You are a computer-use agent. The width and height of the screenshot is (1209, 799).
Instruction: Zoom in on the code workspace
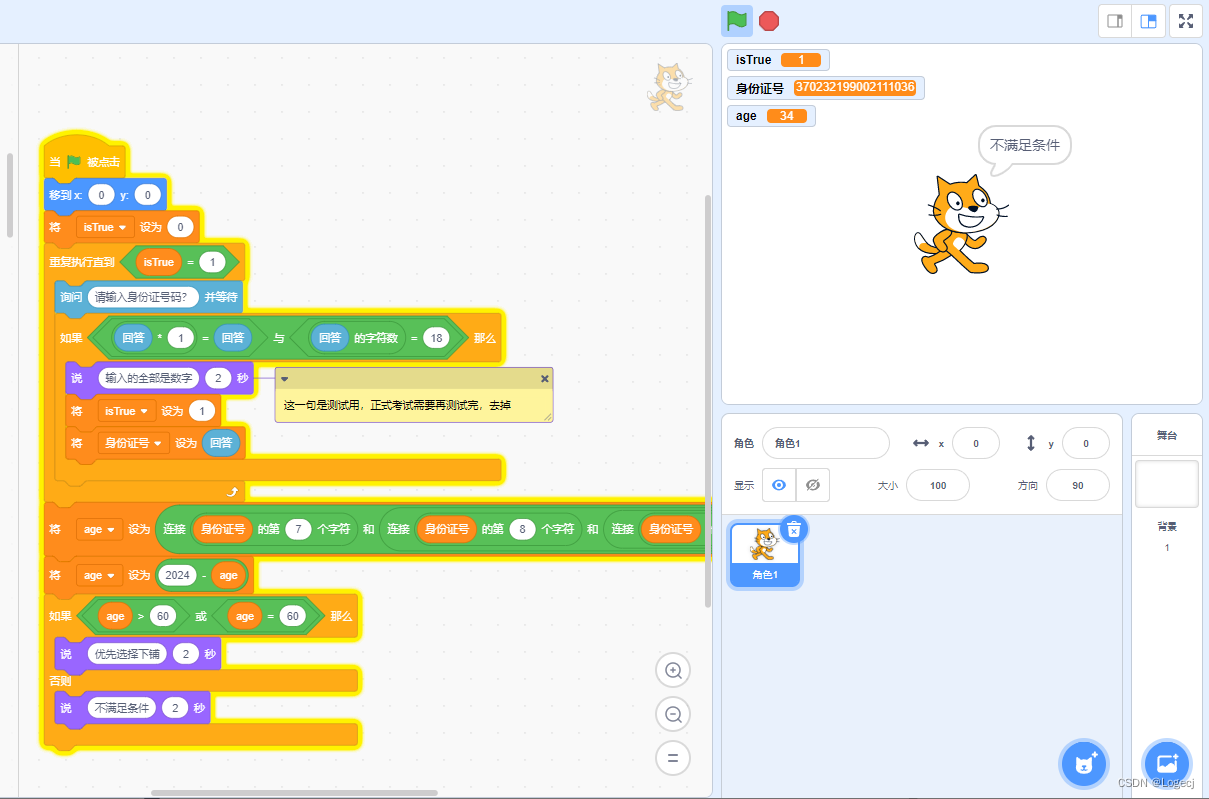point(673,671)
